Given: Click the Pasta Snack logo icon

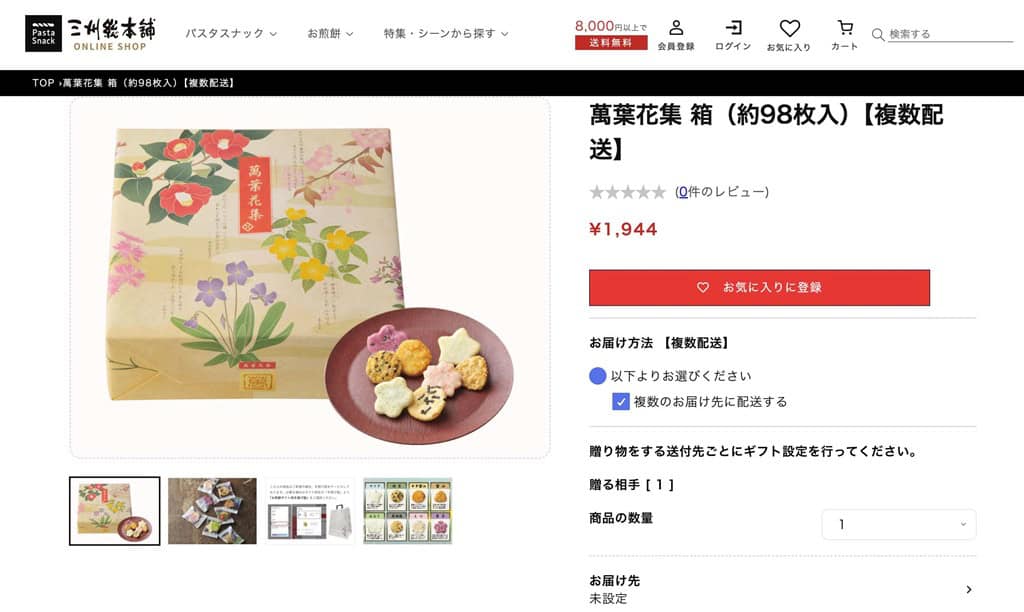Looking at the screenshot, I should (x=43, y=34).
